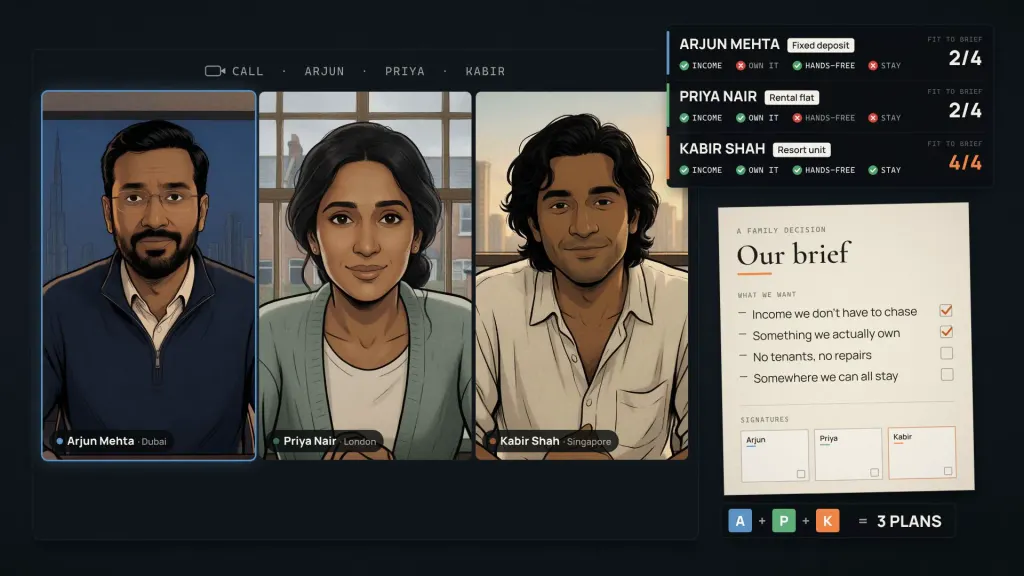The image size is (1024, 576).
Task: Select the PRIYA tab in call header
Action: (x=404, y=71)
